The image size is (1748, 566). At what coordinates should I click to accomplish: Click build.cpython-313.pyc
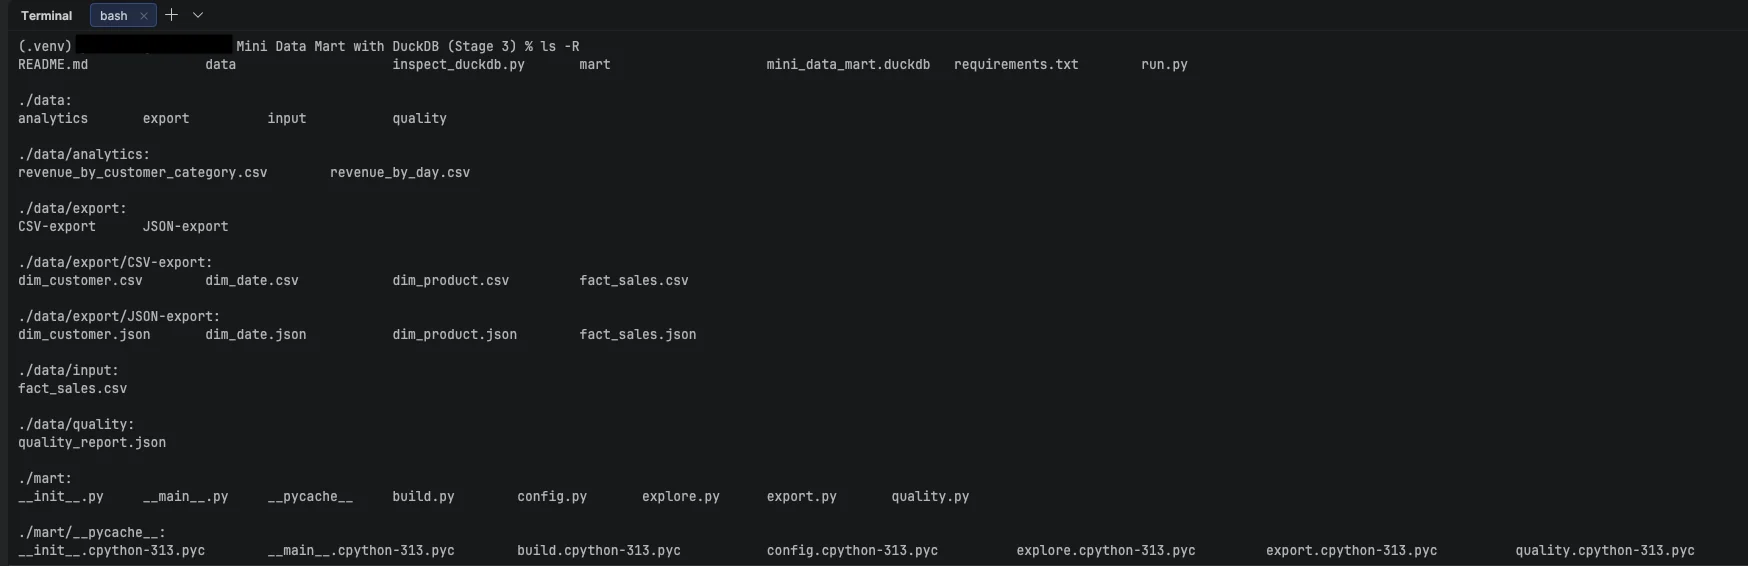click(599, 551)
